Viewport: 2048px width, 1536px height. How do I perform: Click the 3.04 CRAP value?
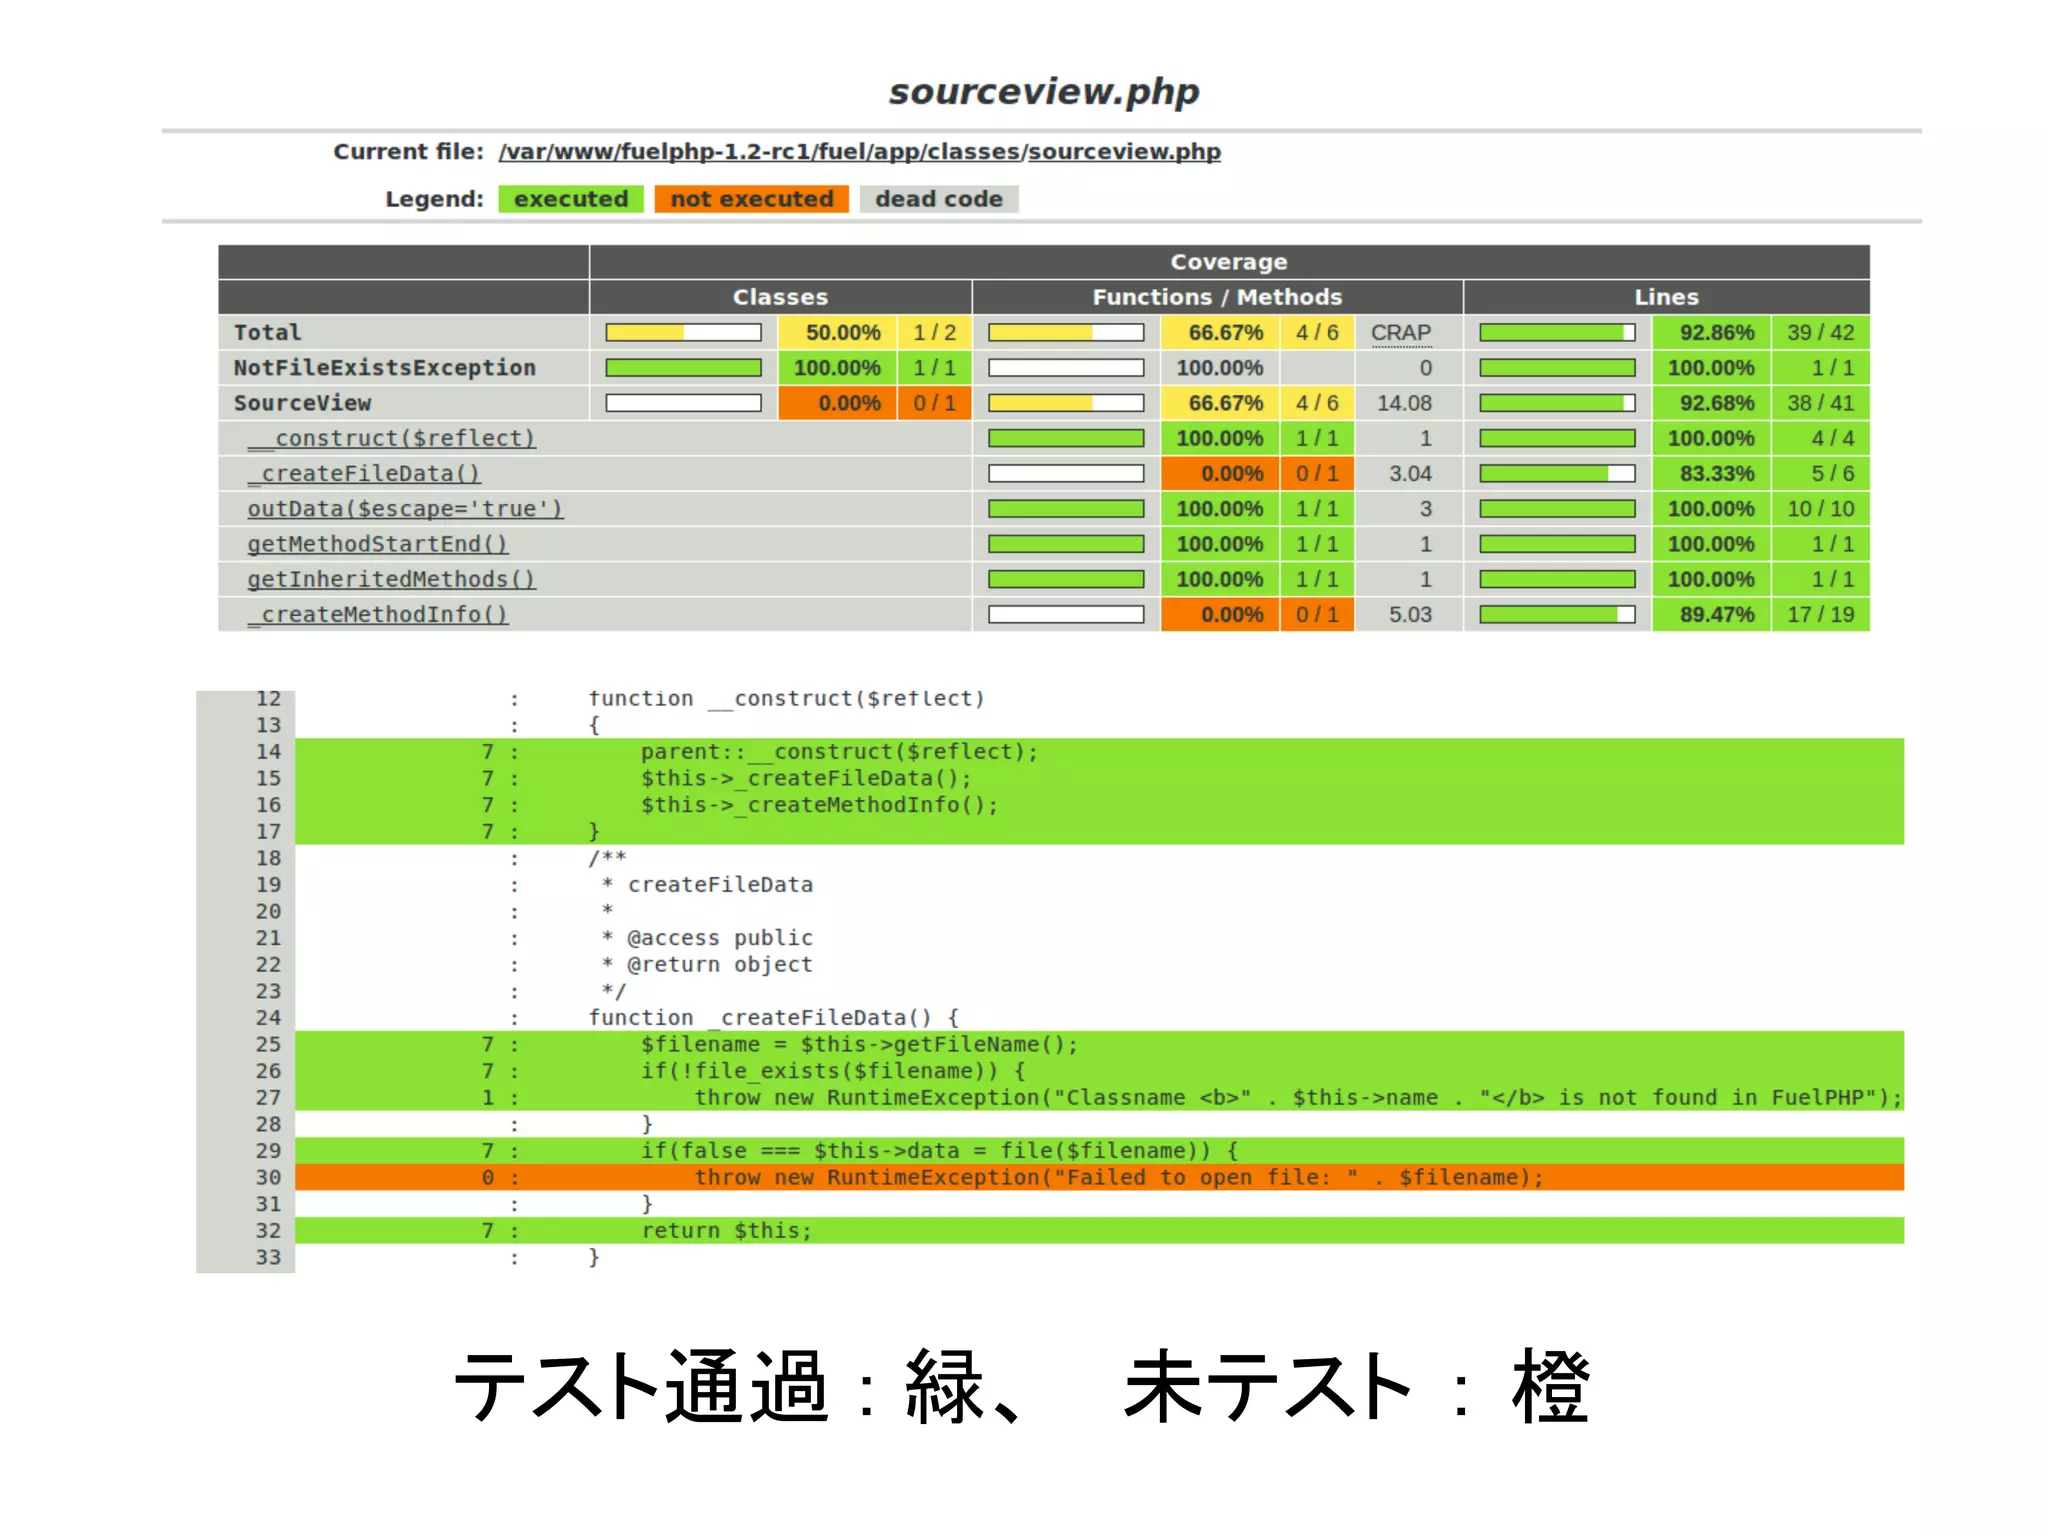coord(1410,473)
